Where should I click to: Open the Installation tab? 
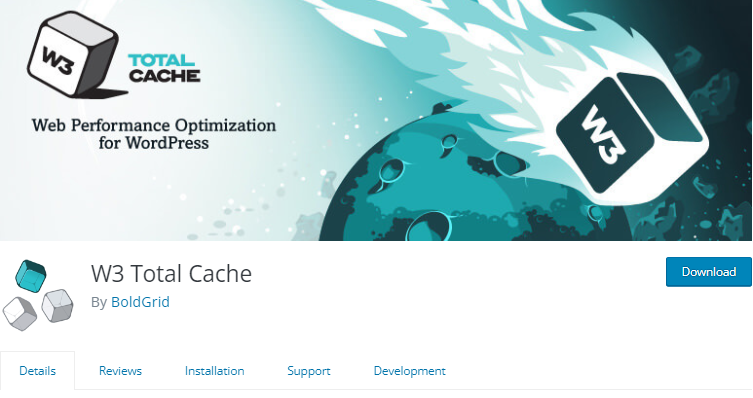(214, 371)
